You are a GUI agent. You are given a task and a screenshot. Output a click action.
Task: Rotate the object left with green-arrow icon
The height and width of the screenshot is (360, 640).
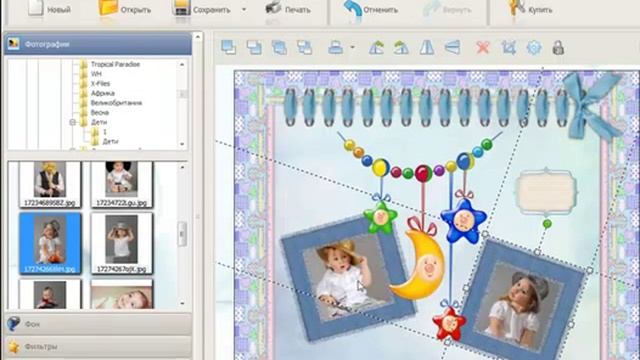tap(376, 47)
